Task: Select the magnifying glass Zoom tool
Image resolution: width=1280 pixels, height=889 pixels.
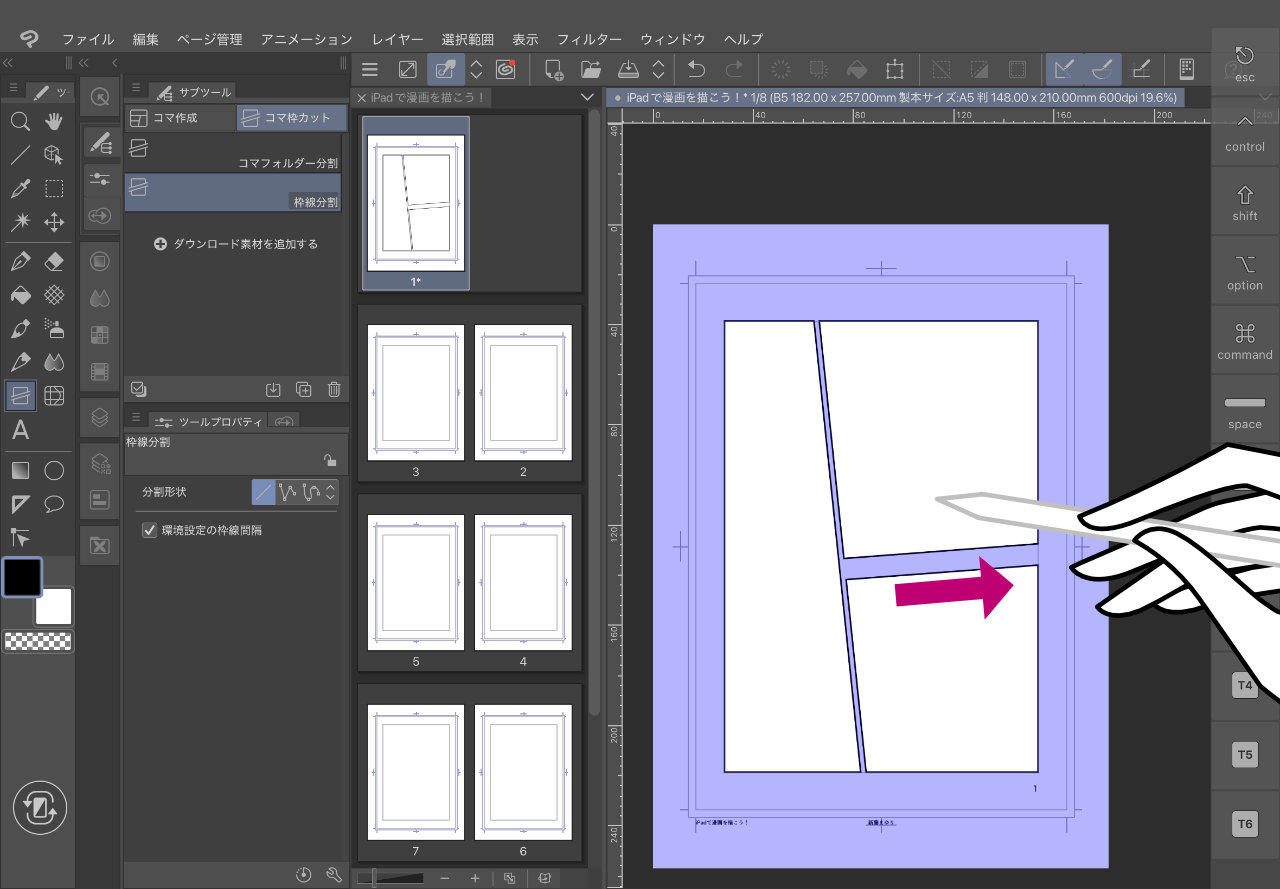Action: coord(19,122)
